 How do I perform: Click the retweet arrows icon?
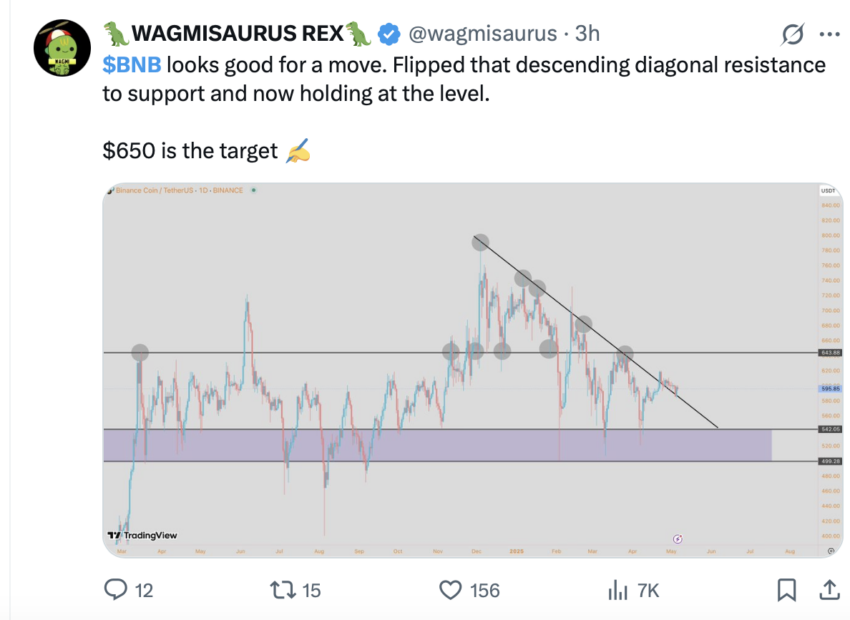click(x=282, y=590)
